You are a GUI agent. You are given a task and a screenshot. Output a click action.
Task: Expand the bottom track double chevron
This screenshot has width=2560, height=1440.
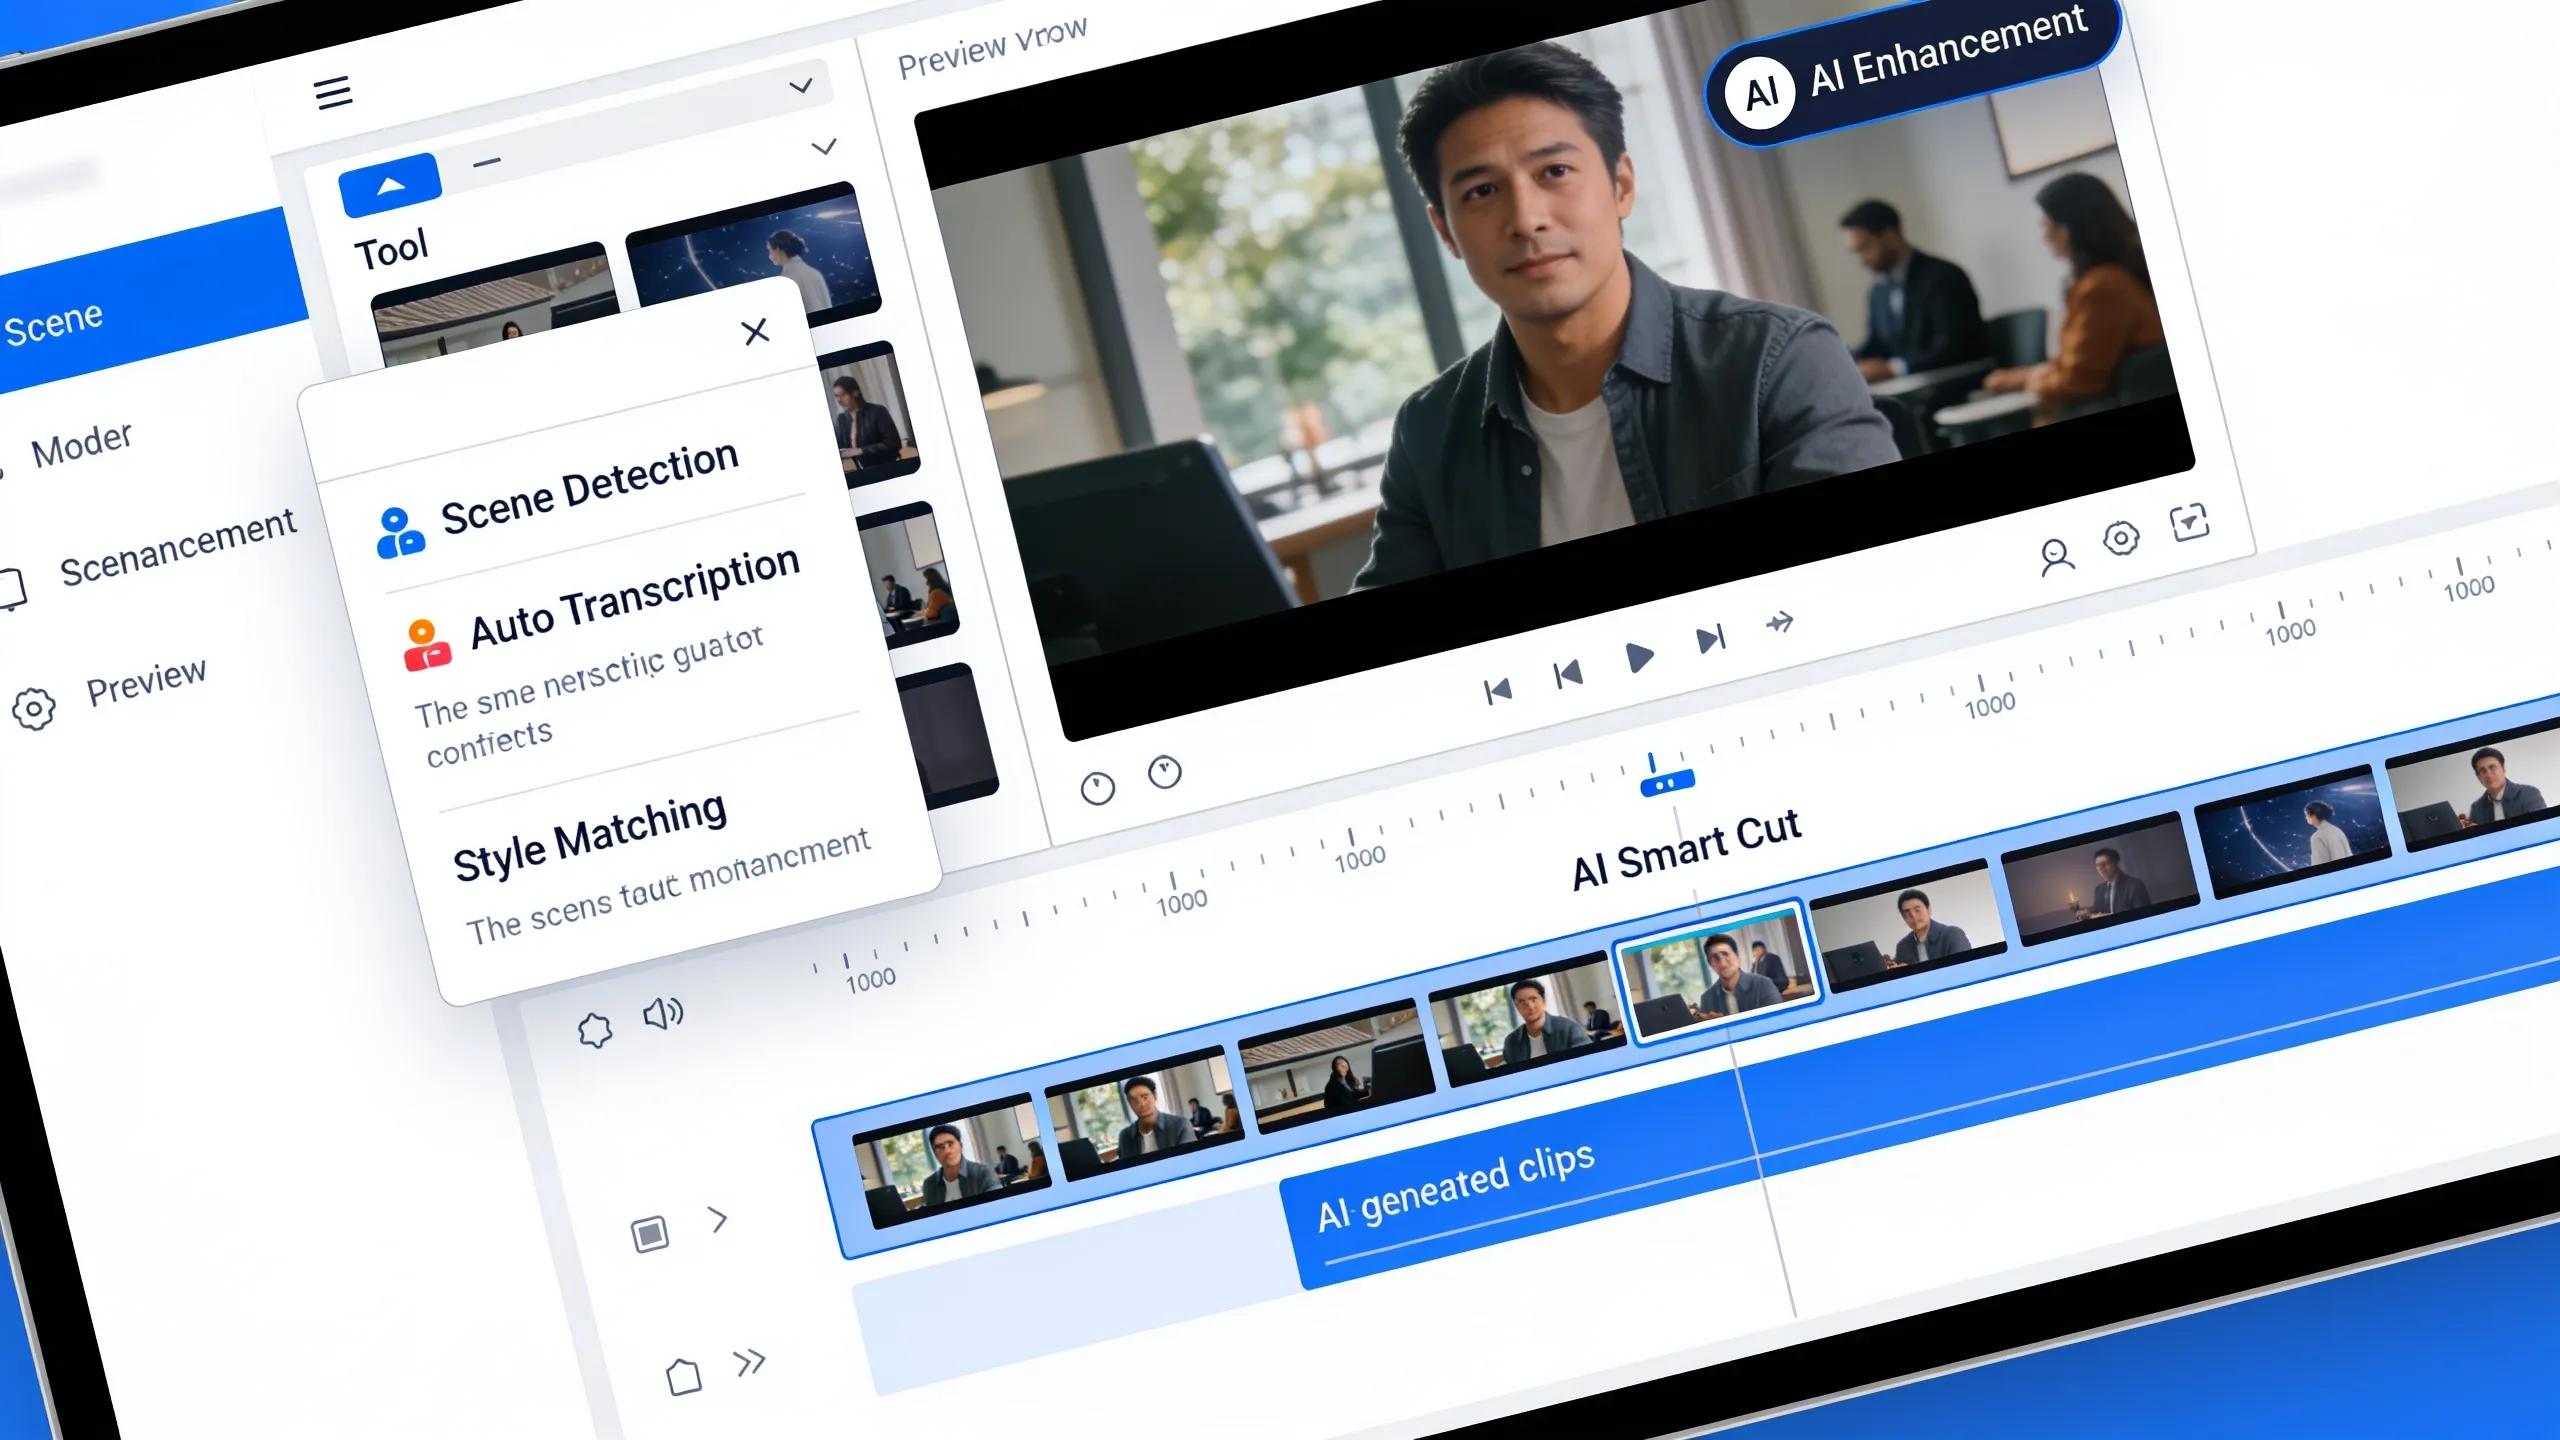(750, 1362)
